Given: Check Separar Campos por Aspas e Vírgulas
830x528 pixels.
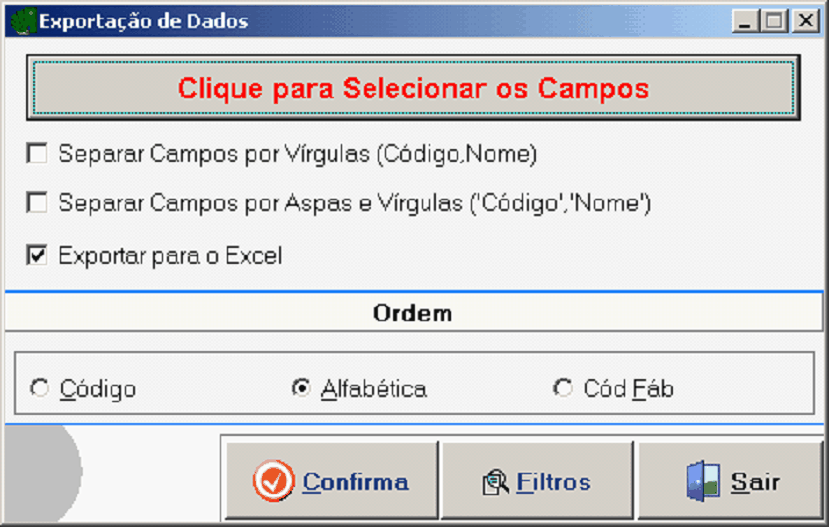Looking at the screenshot, I should 38,204.
